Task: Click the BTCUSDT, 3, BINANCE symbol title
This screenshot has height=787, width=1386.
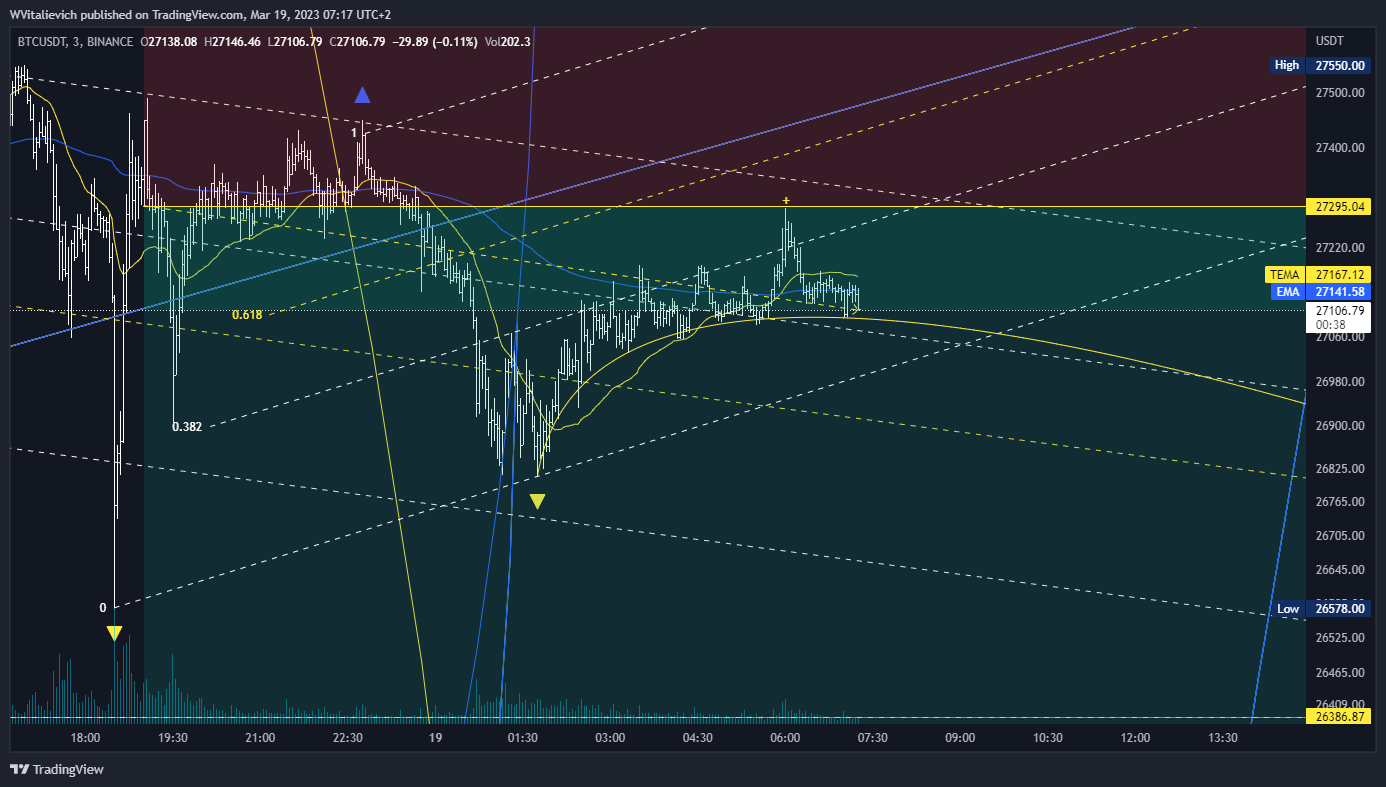Action: (x=75, y=42)
